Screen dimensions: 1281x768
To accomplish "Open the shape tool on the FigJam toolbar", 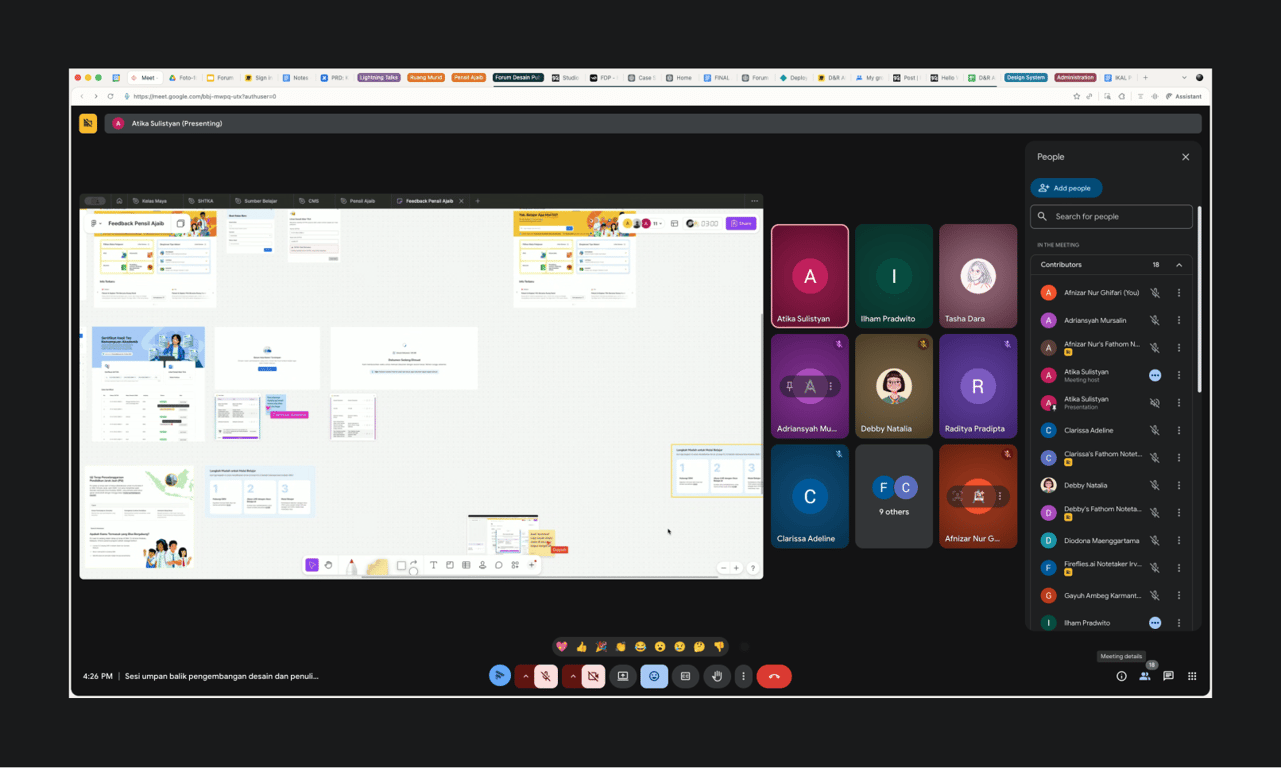I will coord(402,565).
